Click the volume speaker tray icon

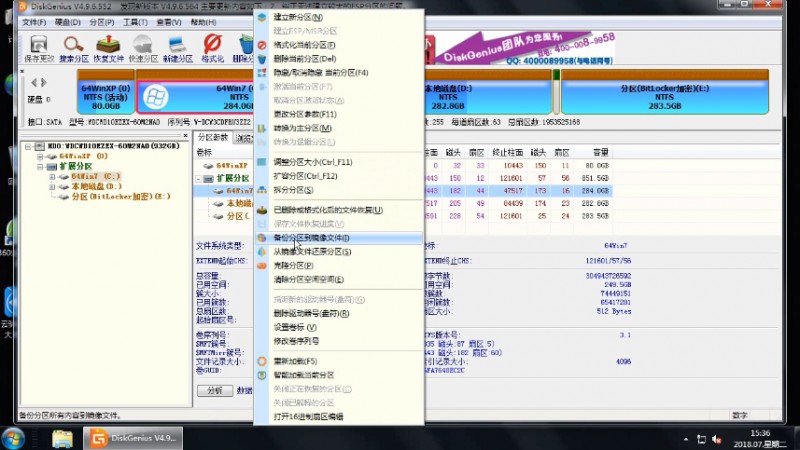[717, 439]
